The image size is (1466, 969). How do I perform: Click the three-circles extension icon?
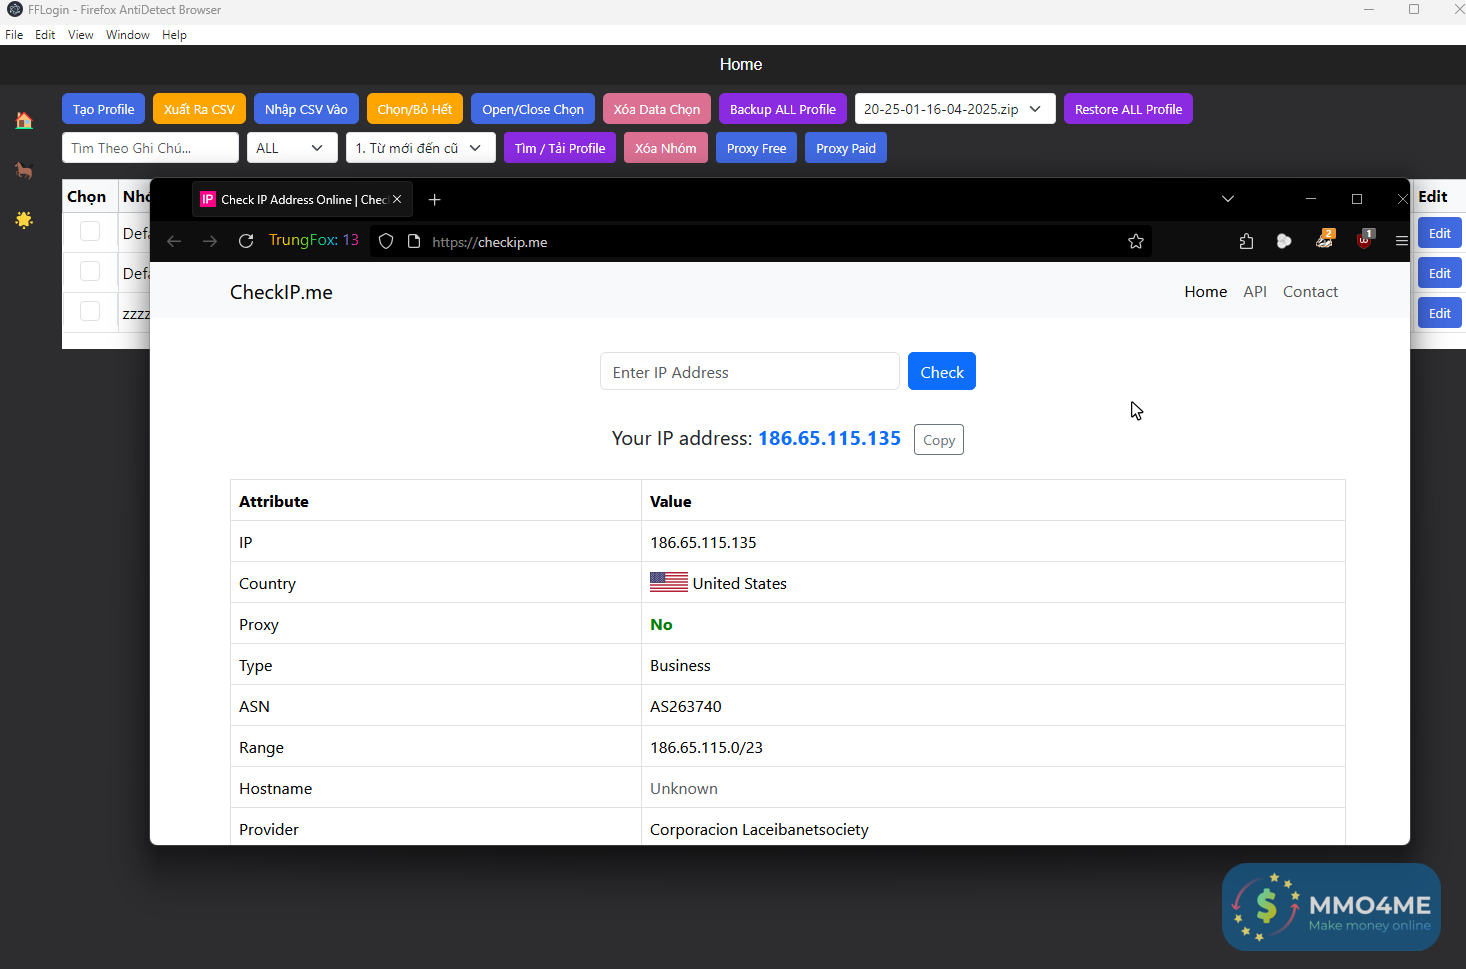tap(1284, 241)
